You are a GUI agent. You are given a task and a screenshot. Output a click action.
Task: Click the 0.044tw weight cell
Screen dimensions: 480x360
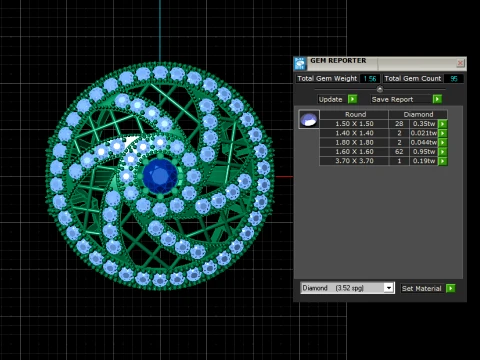[x=424, y=142]
